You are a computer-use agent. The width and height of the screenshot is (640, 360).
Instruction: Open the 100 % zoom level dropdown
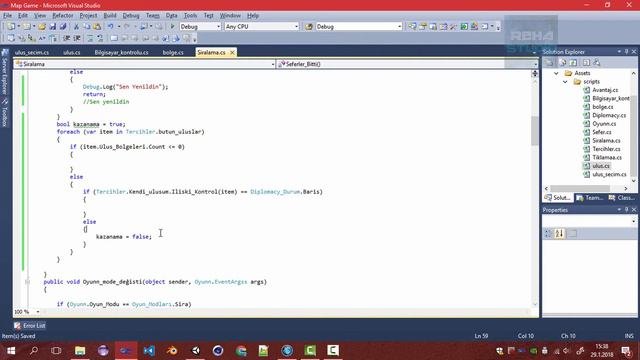27,312
